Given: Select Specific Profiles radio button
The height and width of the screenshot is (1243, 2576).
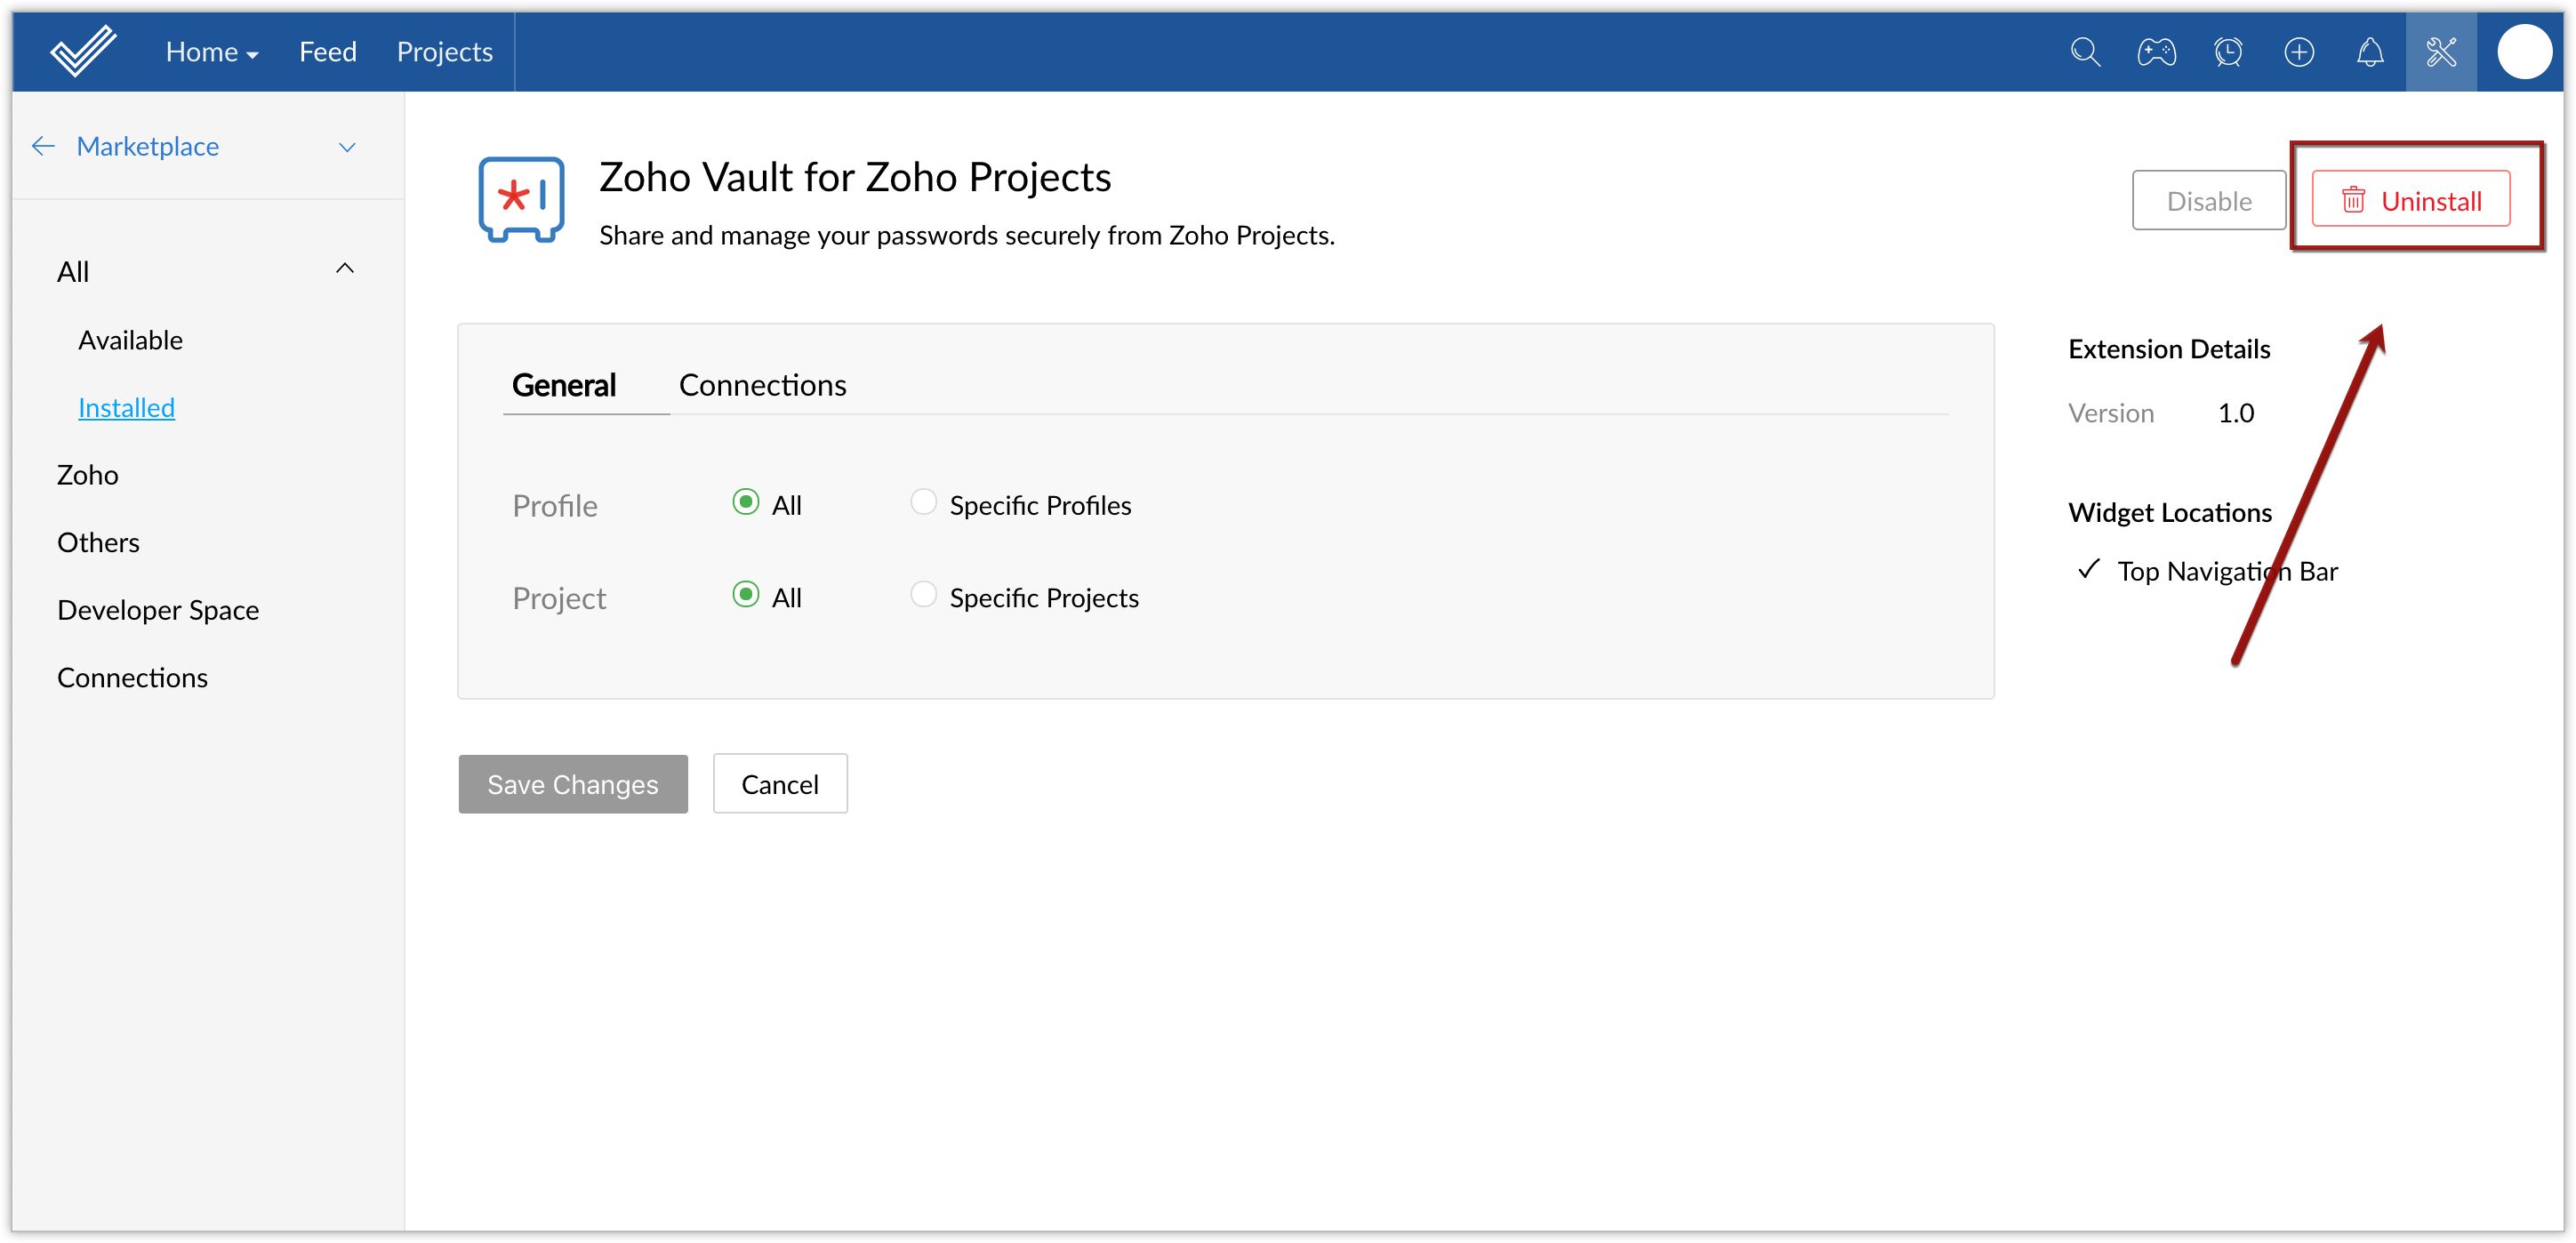Looking at the screenshot, I should click(x=923, y=502).
